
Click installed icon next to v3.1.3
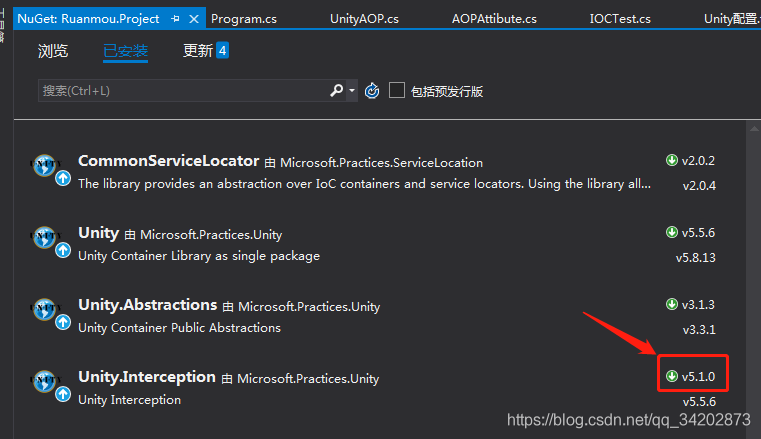pos(672,304)
